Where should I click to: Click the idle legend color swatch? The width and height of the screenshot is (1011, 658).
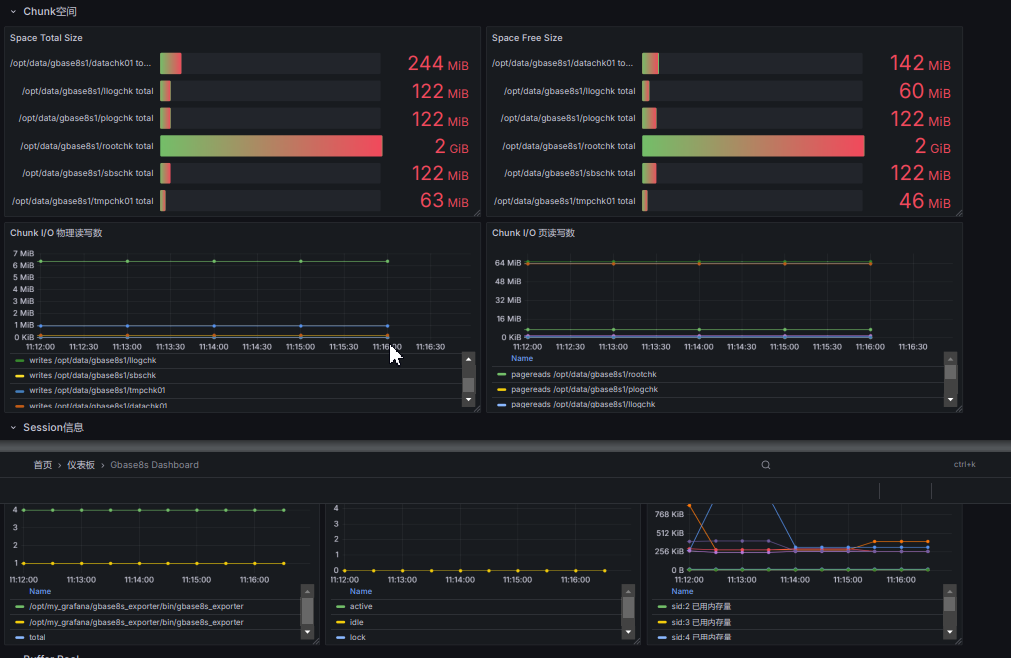tap(340, 623)
